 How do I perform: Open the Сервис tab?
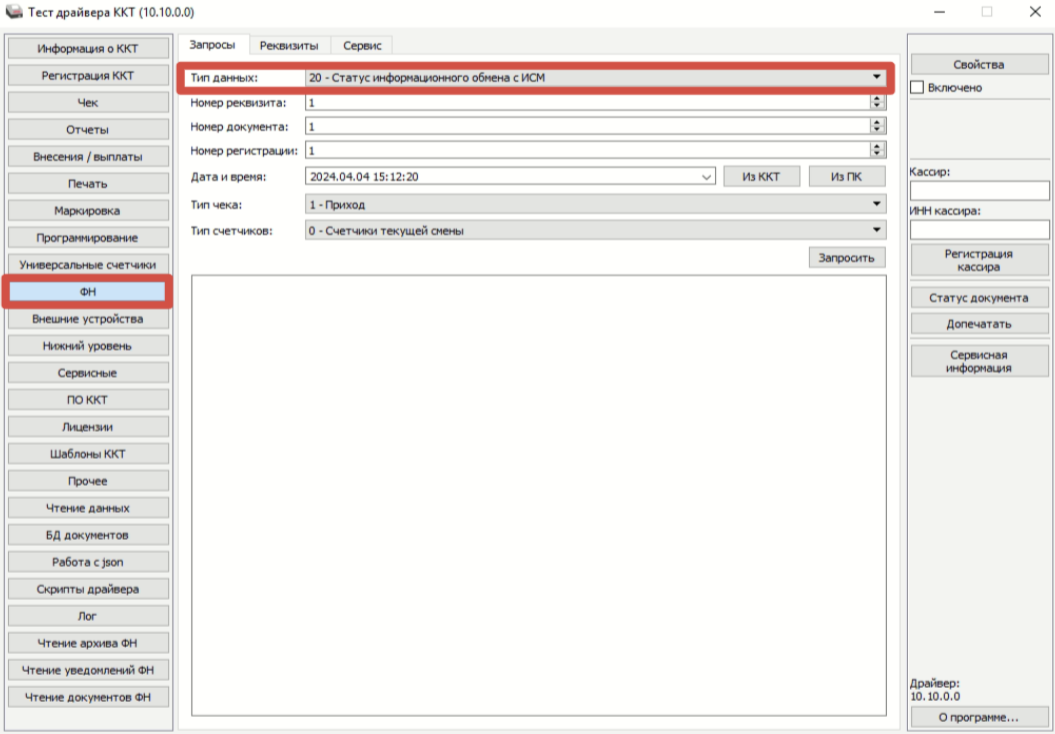pyautogui.click(x=361, y=46)
